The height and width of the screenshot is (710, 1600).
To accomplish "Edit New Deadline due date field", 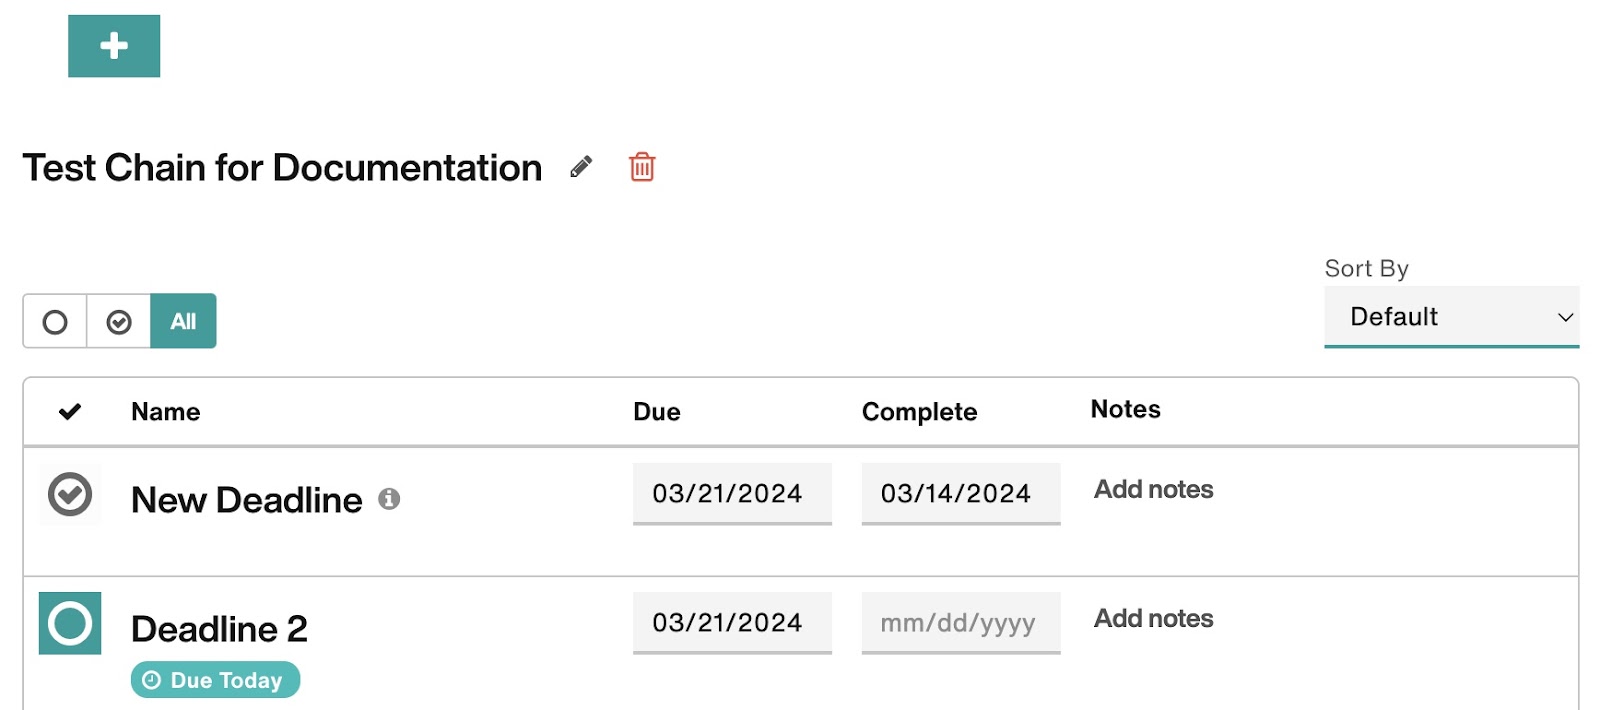I will [x=732, y=493].
